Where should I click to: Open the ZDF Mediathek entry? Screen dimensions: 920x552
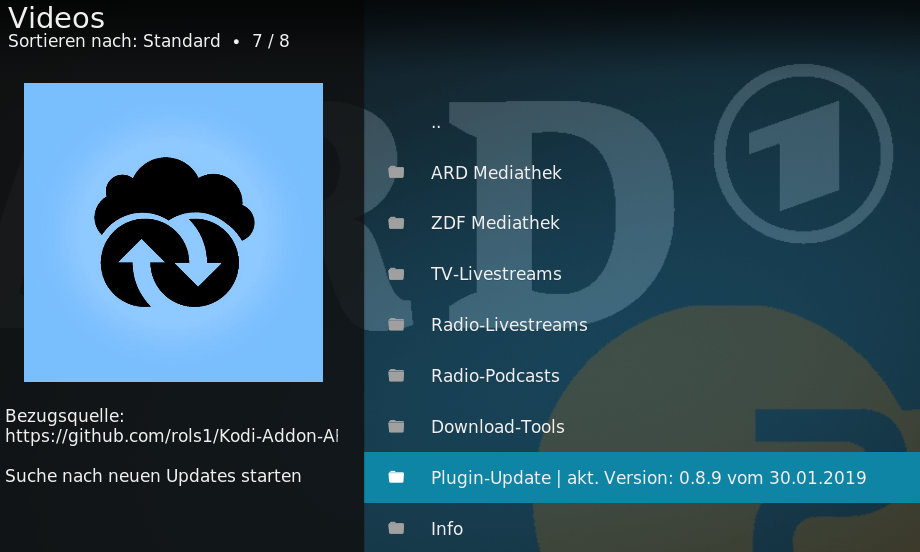click(x=642, y=223)
